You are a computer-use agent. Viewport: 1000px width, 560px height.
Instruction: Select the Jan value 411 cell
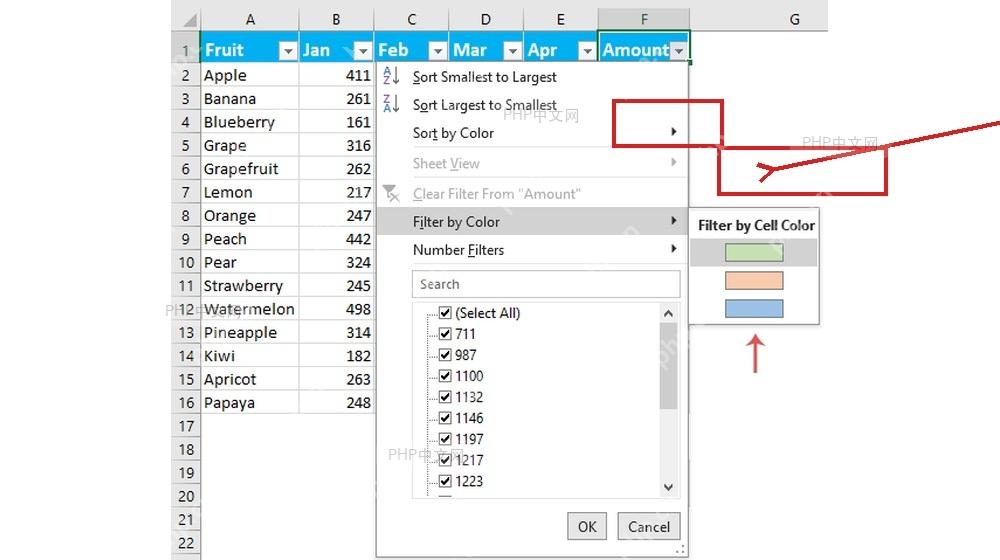(x=336, y=75)
